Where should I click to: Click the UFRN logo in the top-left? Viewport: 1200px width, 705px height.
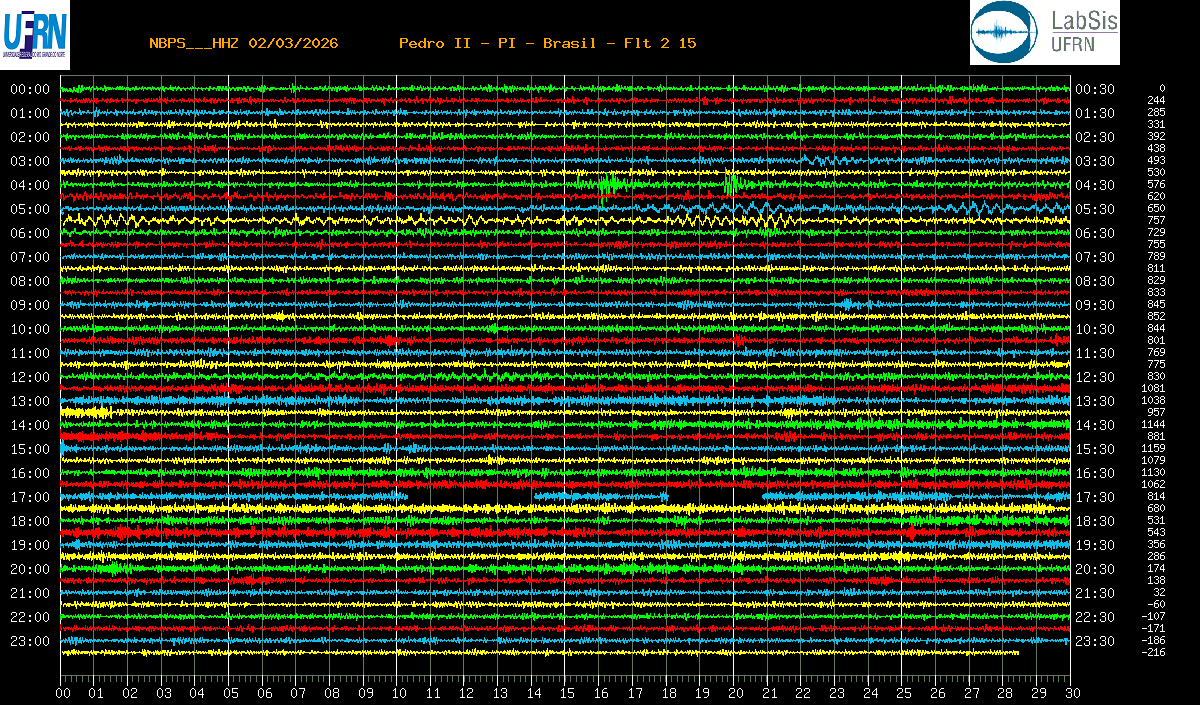pos(36,33)
